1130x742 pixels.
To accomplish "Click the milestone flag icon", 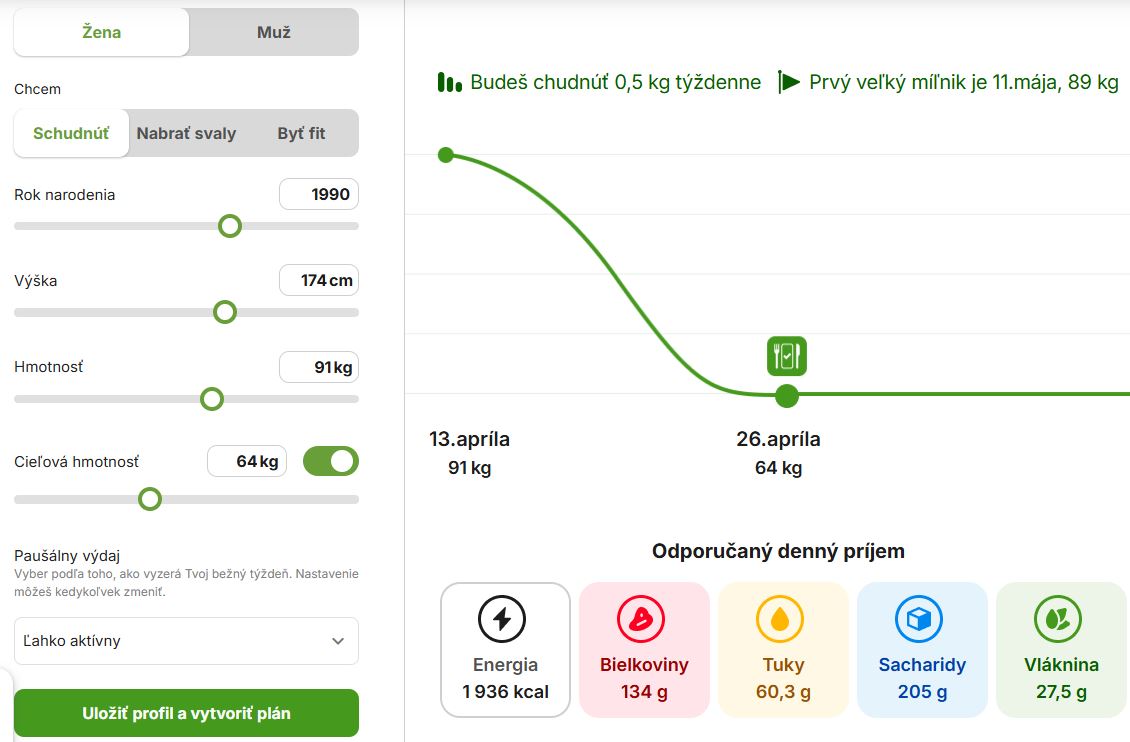I will 789,82.
